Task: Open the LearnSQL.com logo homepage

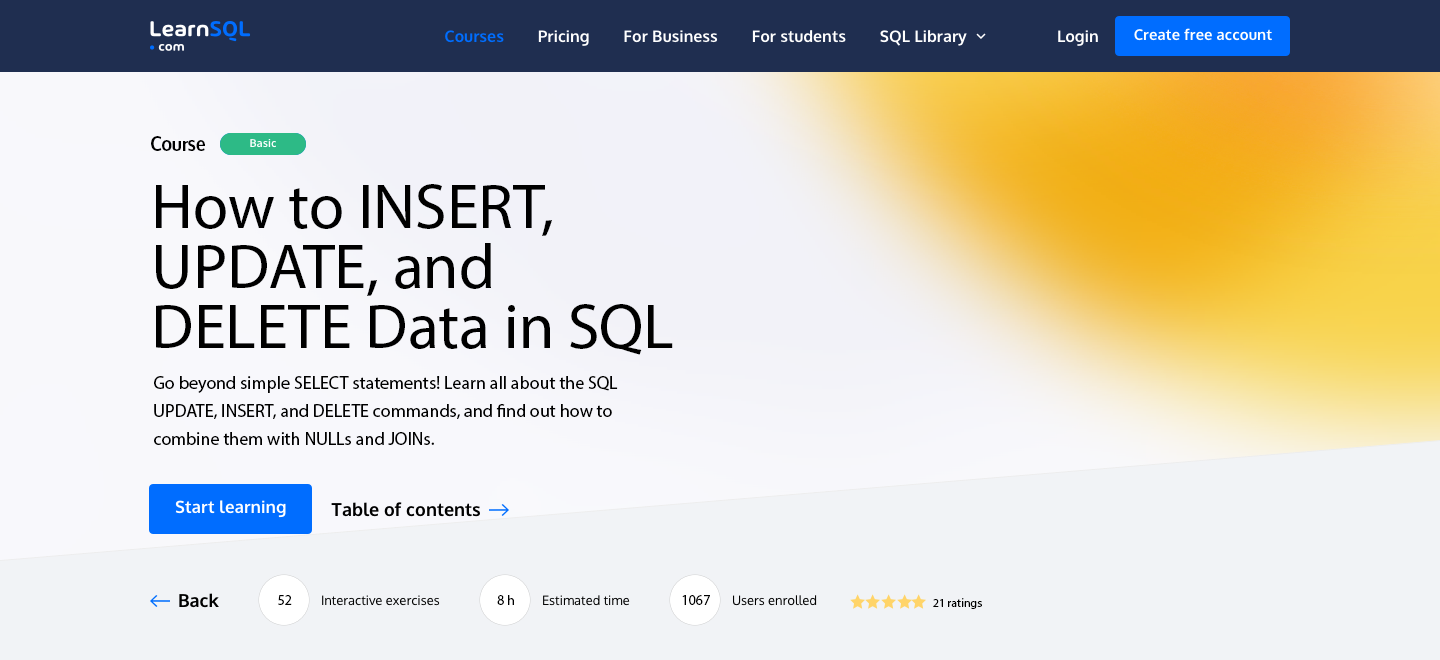Action: click(x=199, y=35)
